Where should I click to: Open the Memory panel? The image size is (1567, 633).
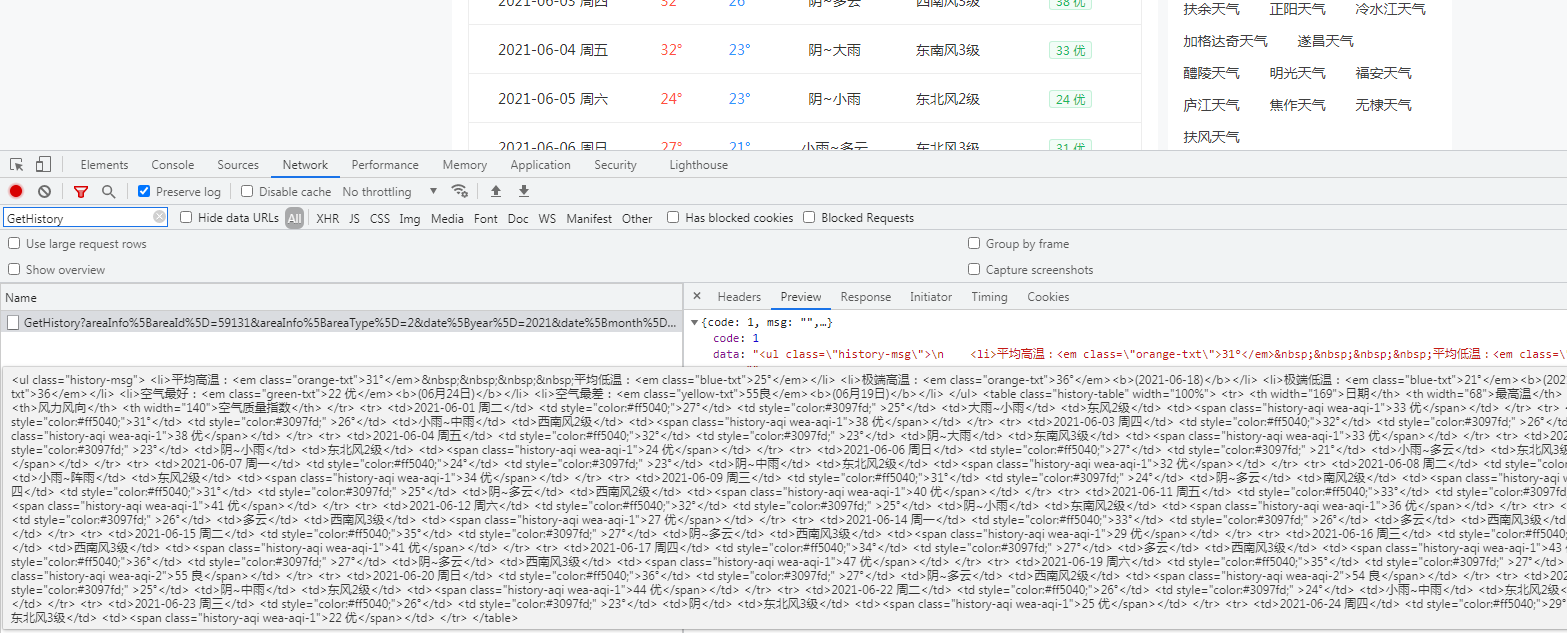click(x=465, y=165)
